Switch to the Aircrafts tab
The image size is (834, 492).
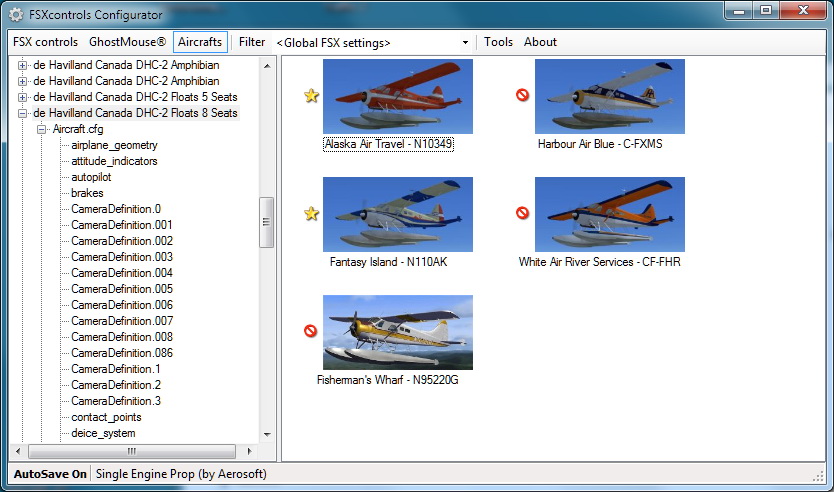(x=200, y=42)
